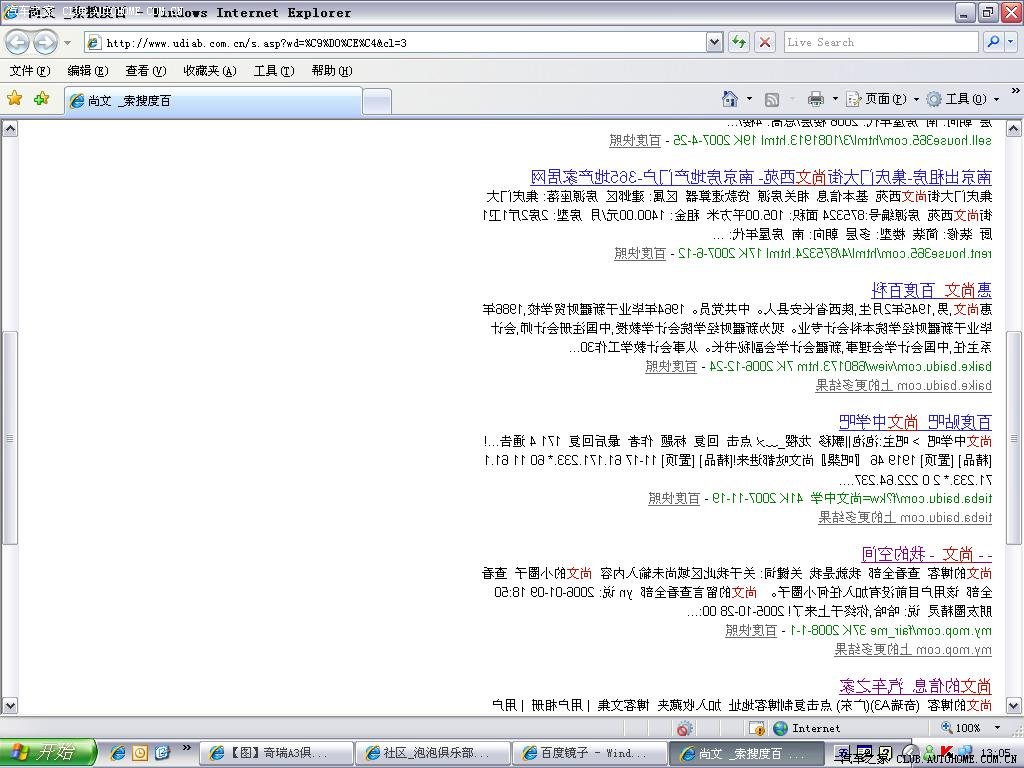Go back with the Back arrow button
The image size is (1024, 768).
pyautogui.click(x=18, y=42)
